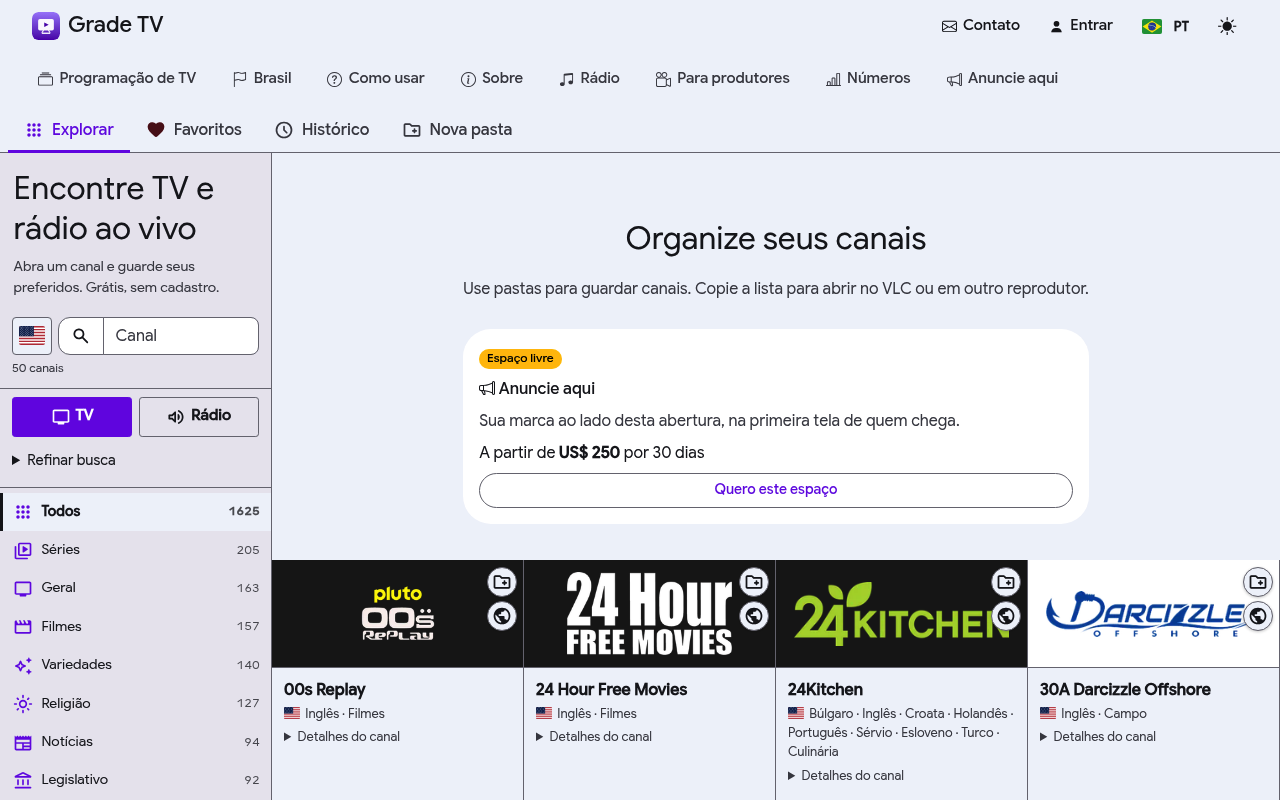Switch to the Histórico tab
Viewport: 1280px width, 800px height.
[322, 130]
